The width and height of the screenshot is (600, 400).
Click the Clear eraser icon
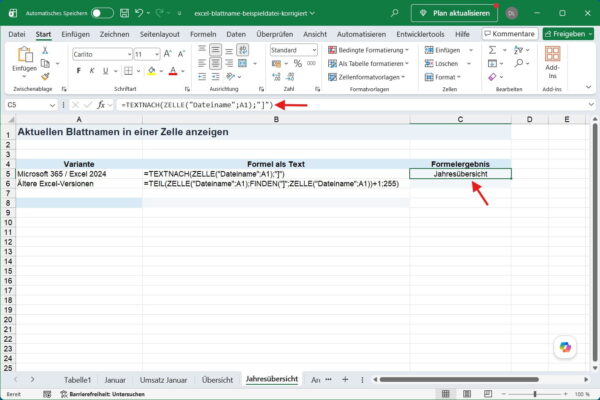tap(492, 77)
